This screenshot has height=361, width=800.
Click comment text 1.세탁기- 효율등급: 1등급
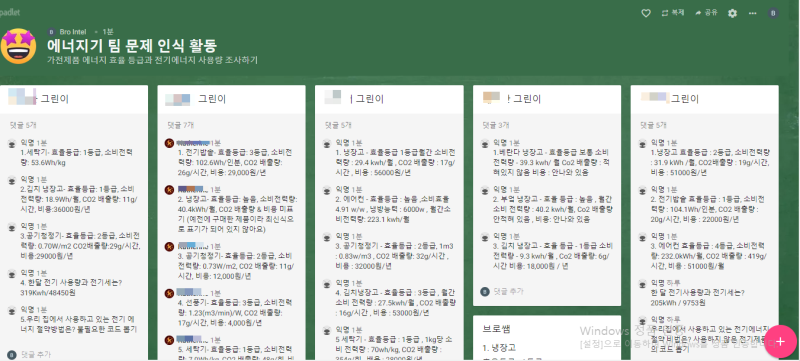pos(77,157)
